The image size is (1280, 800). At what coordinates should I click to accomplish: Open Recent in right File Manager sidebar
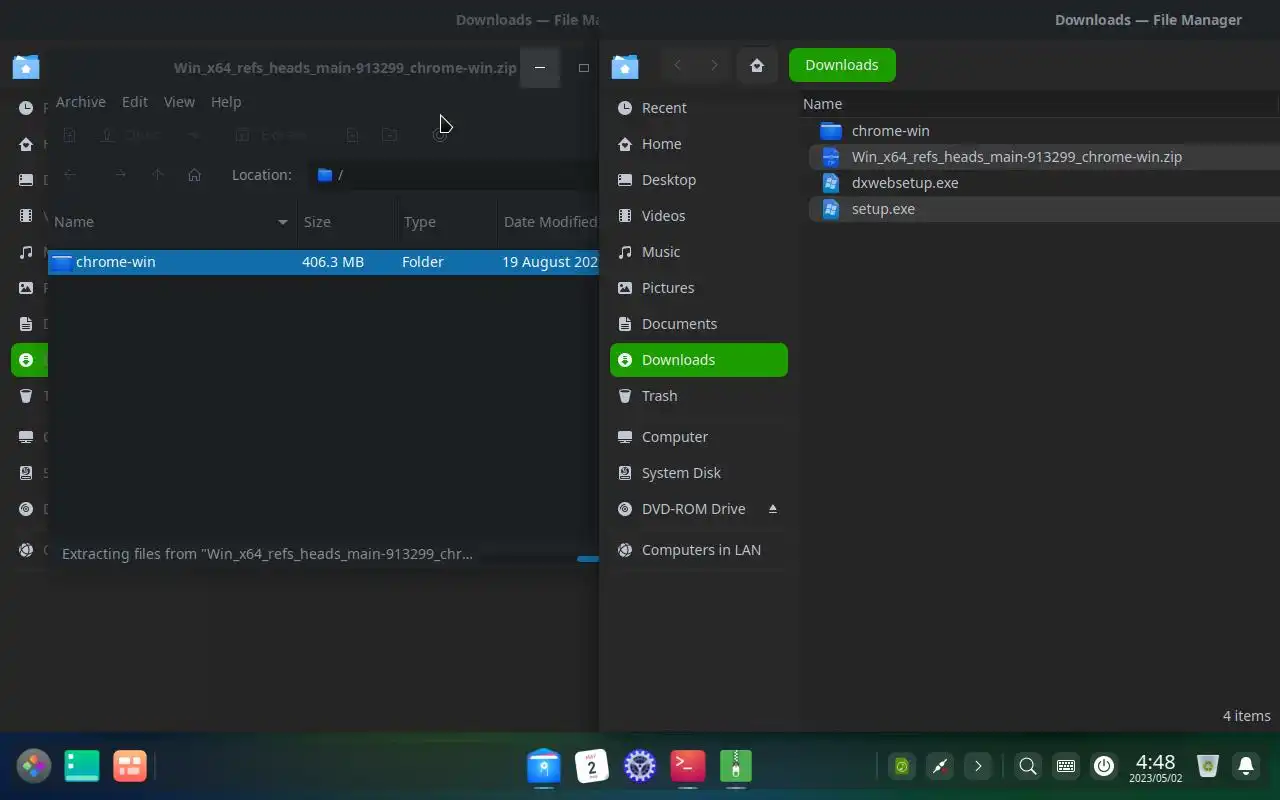tap(699, 108)
